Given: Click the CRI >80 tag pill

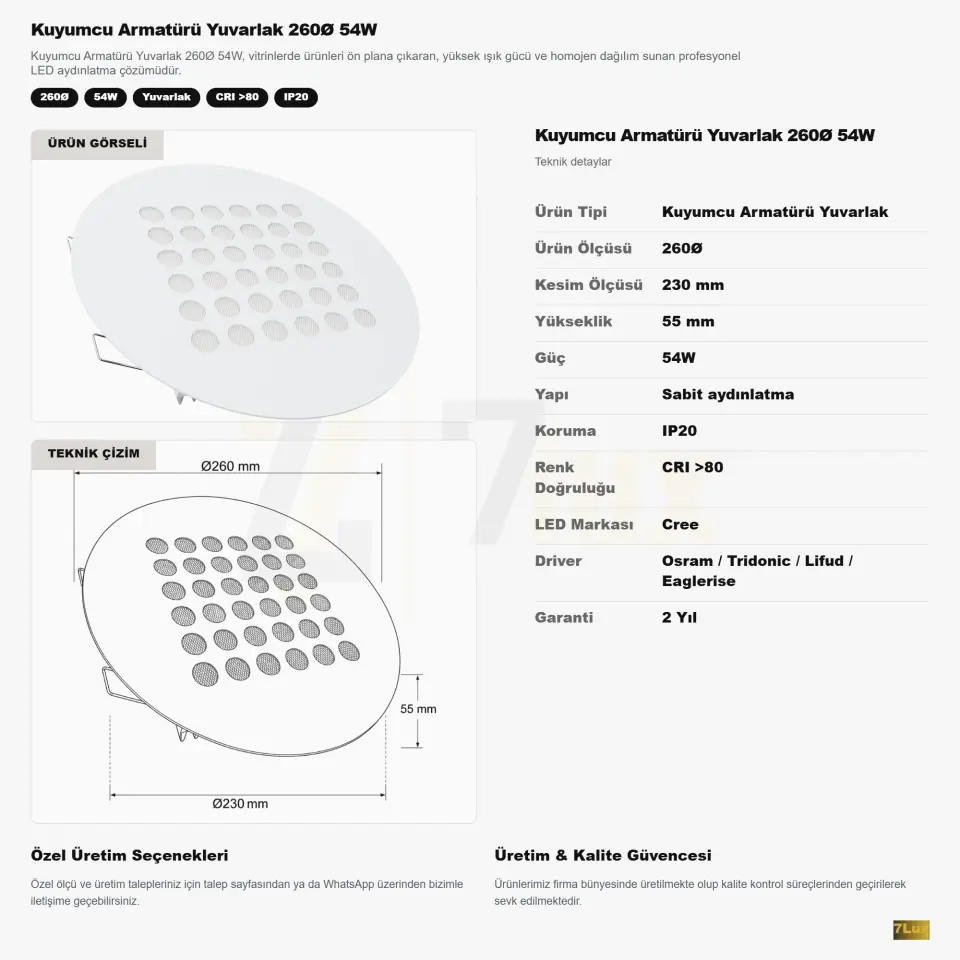Looking at the screenshot, I should pos(237,97).
